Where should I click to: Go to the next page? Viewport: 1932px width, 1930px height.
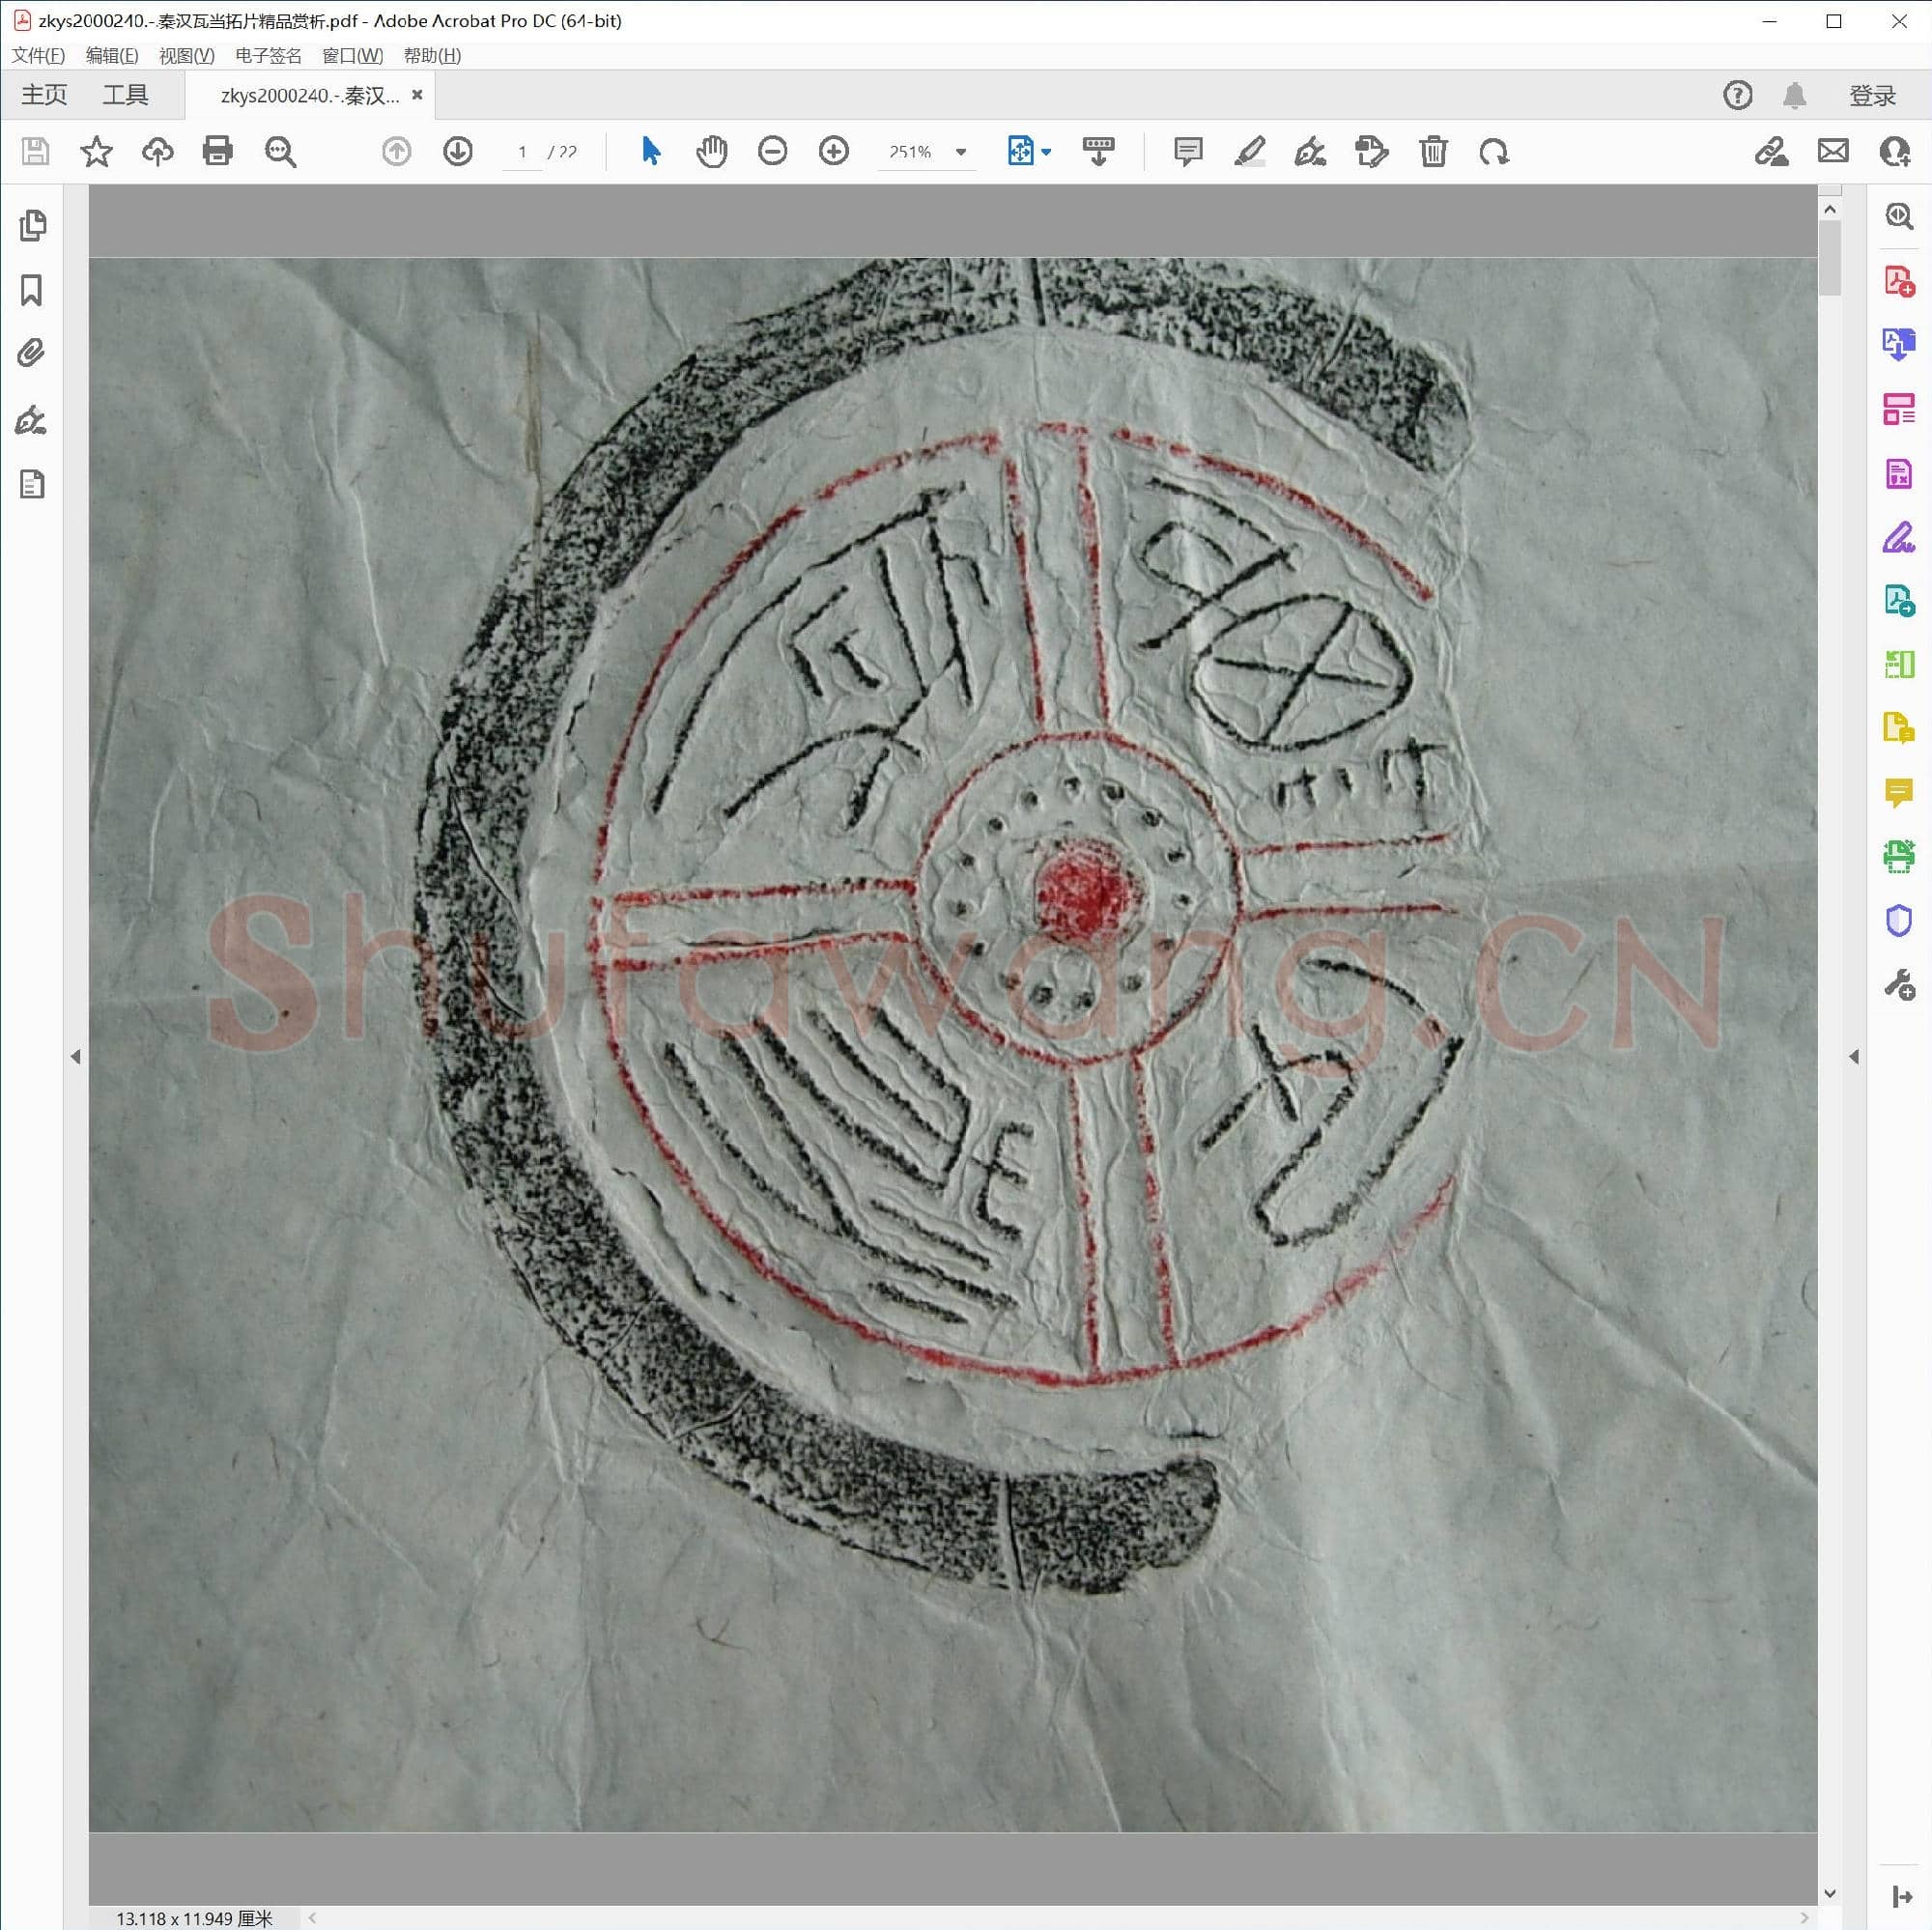coord(458,151)
